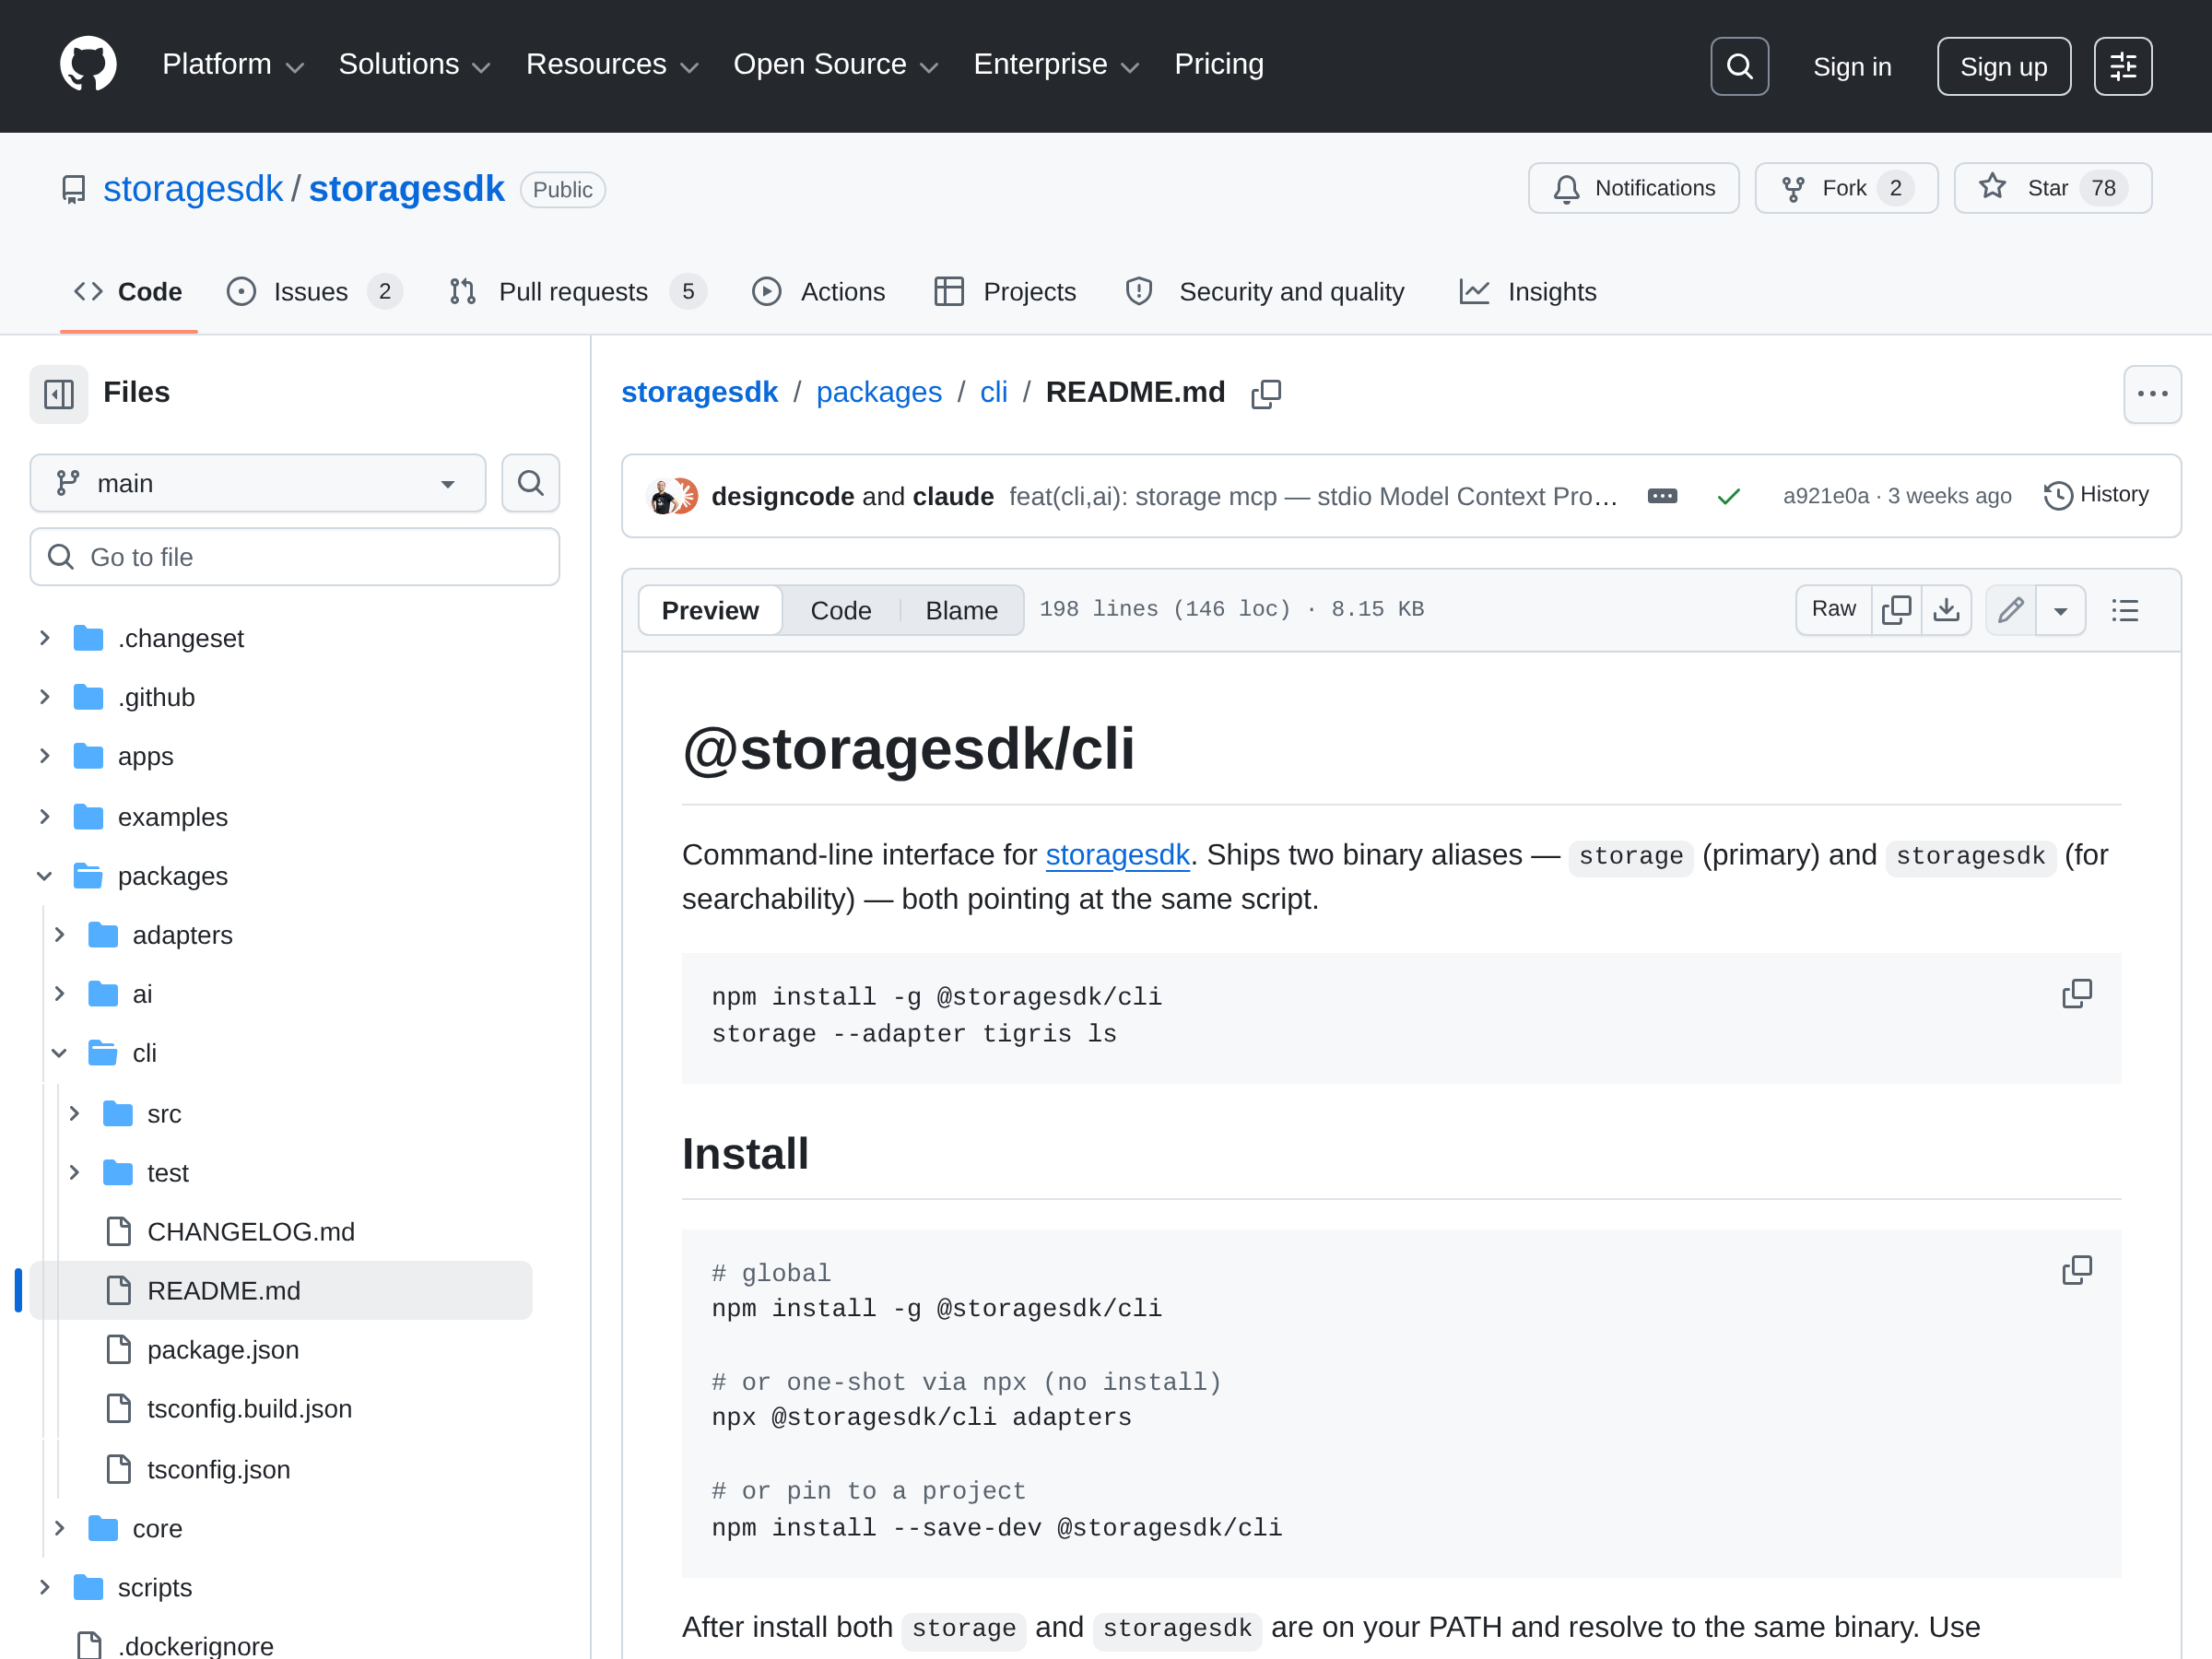
Task: Open tsconfig.json in file tree
Action: click(218, 1470)
